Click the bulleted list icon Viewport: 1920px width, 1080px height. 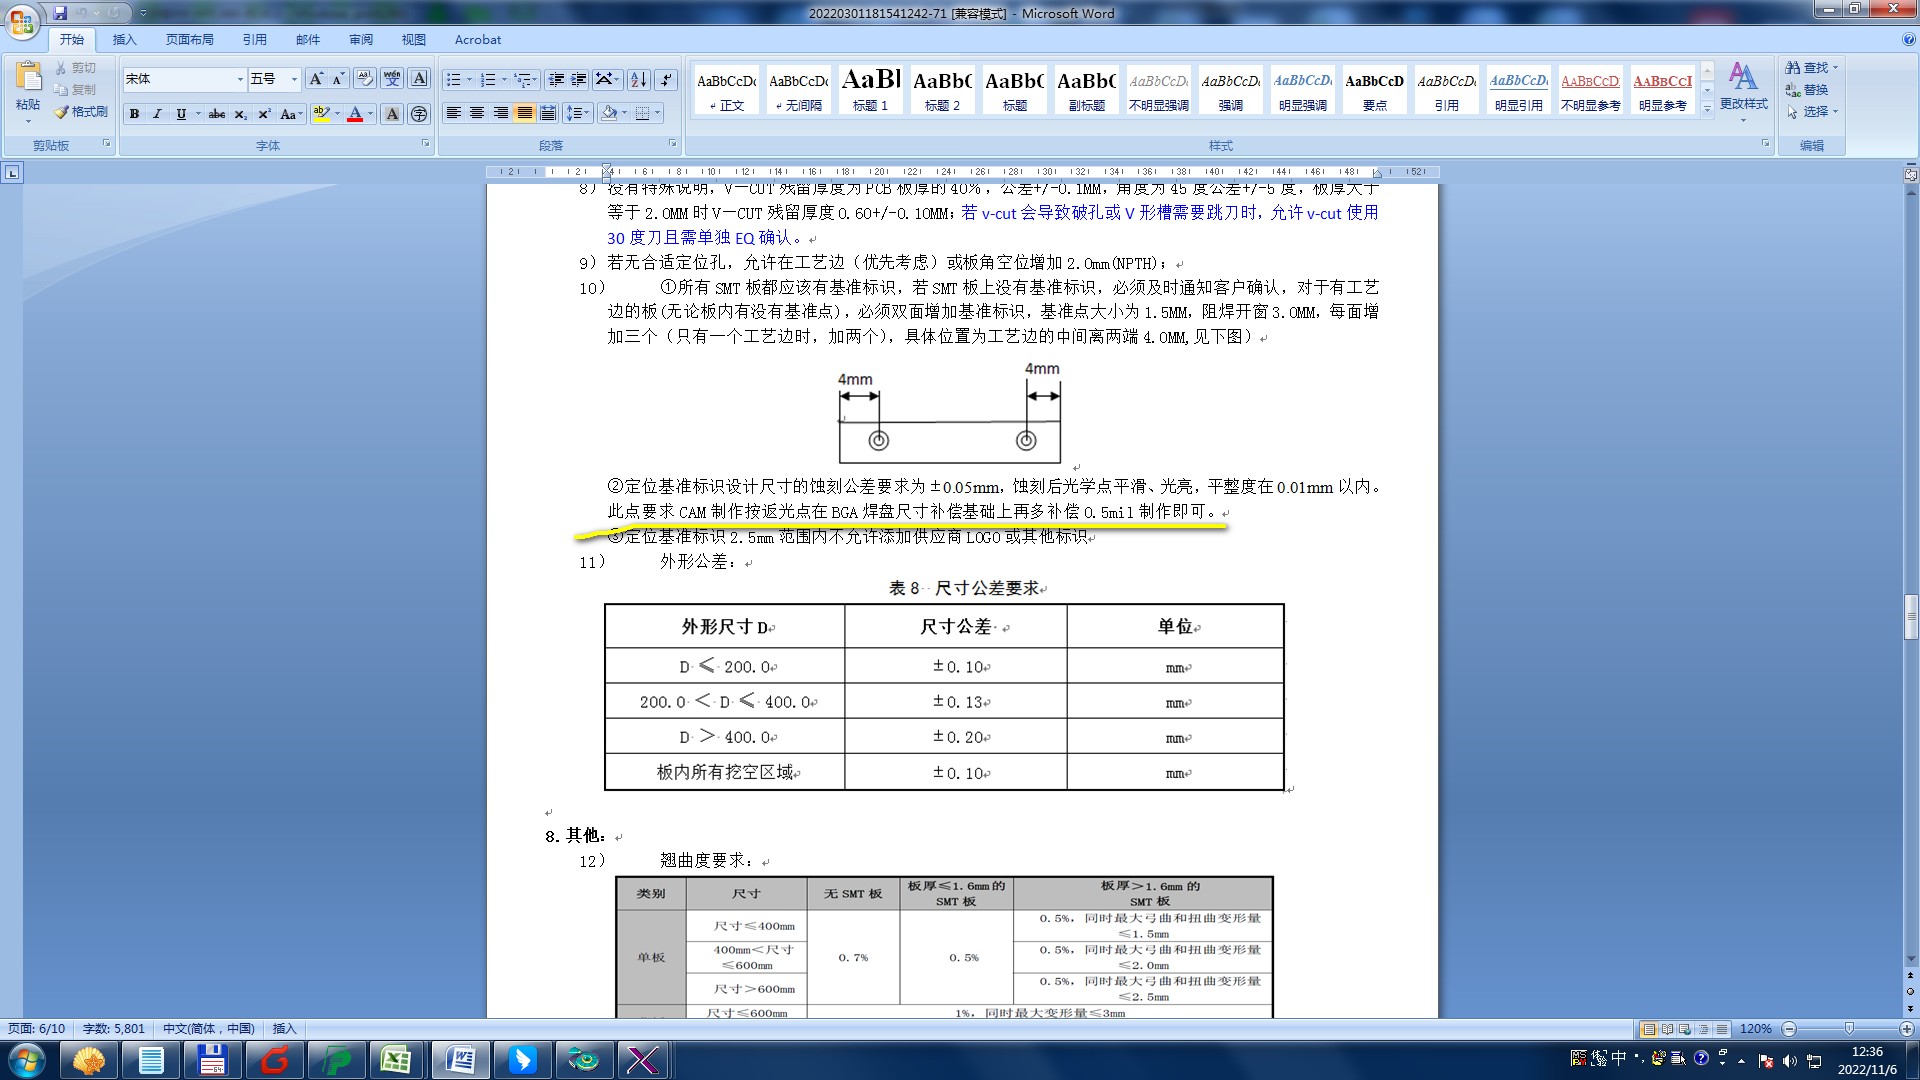[x=454, y=80]
